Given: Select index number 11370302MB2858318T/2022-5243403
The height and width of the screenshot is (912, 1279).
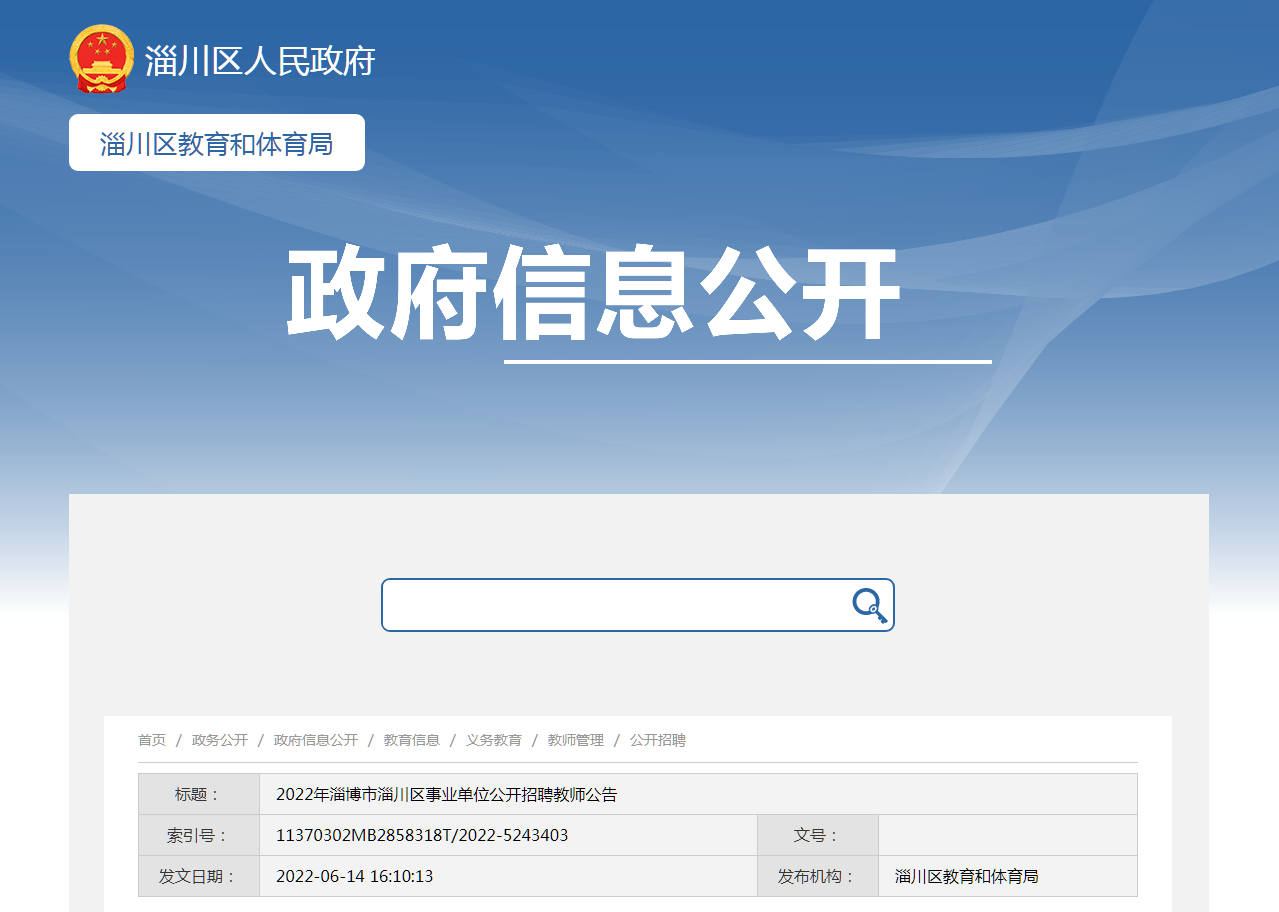Looking at the screenshot, I should tap(422, 835).
